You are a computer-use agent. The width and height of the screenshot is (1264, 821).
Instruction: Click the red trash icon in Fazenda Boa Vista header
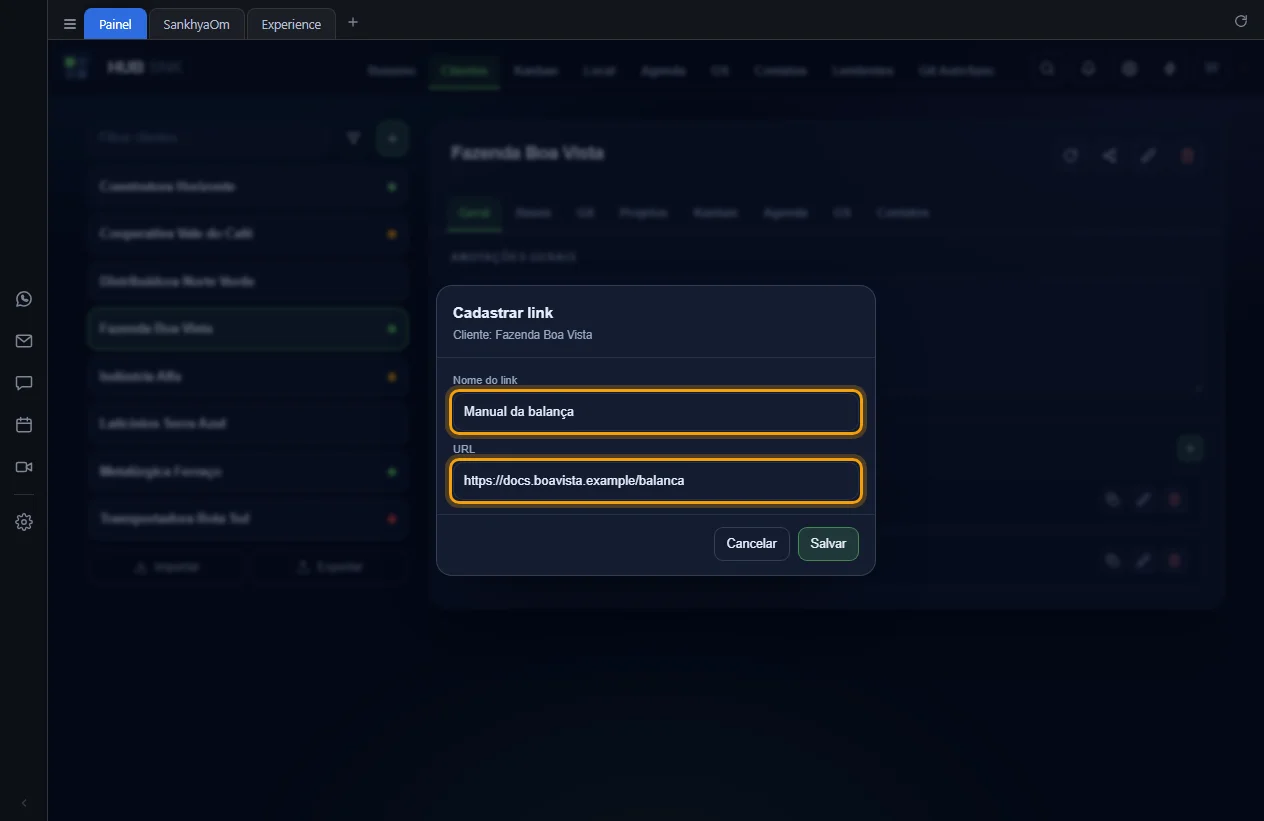1187,155
